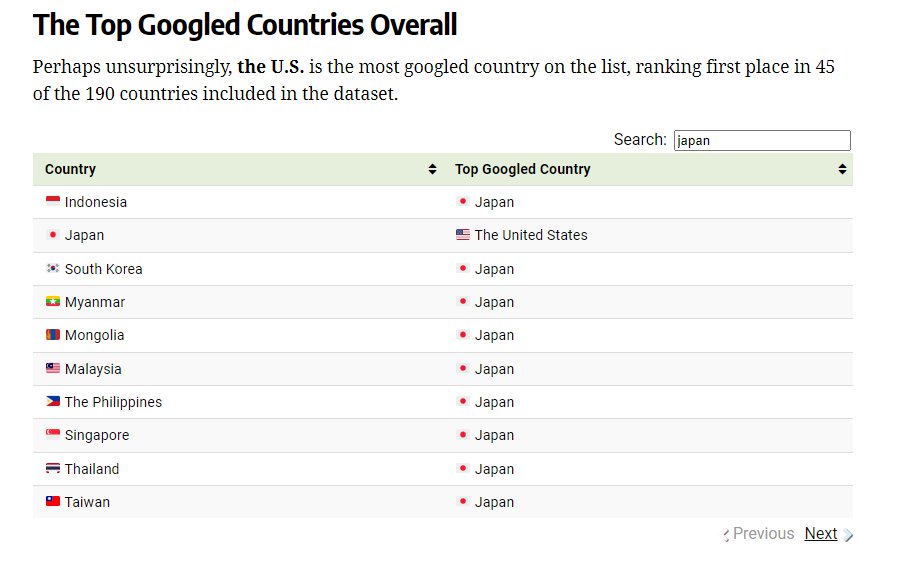The image size is (898, 567).
Task: Click the Singapore flag icon
Action: (53, 435)
